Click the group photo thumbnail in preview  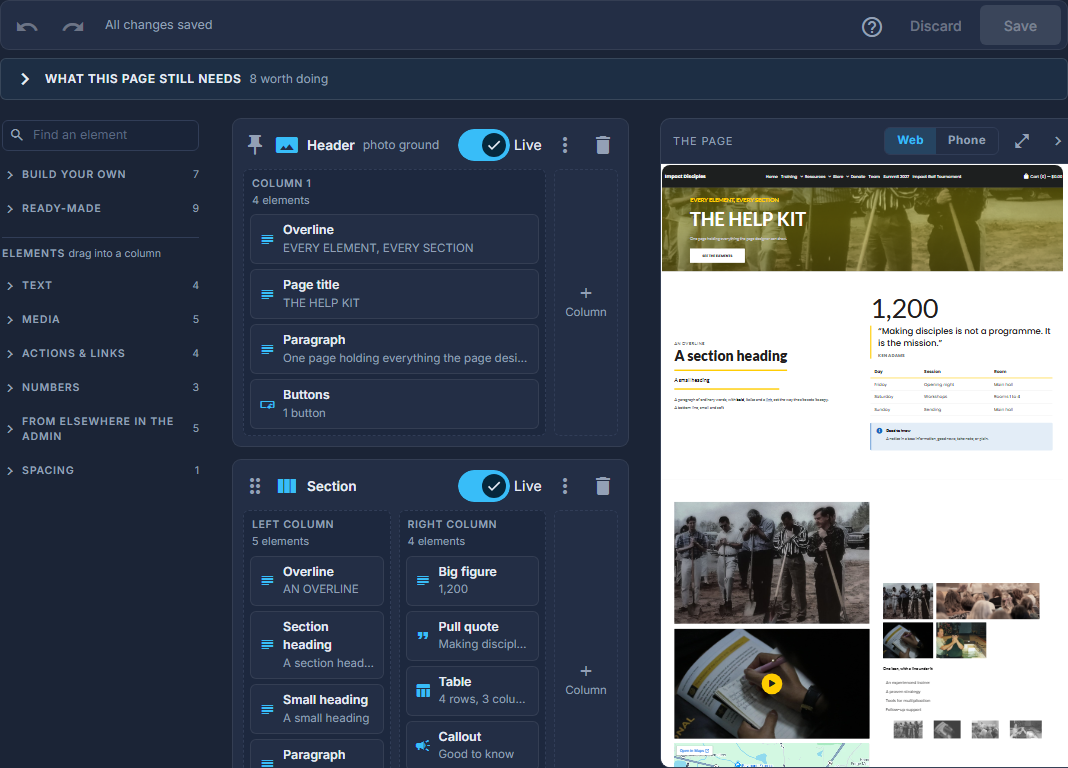pyautogui.click(x=771, y=562)
